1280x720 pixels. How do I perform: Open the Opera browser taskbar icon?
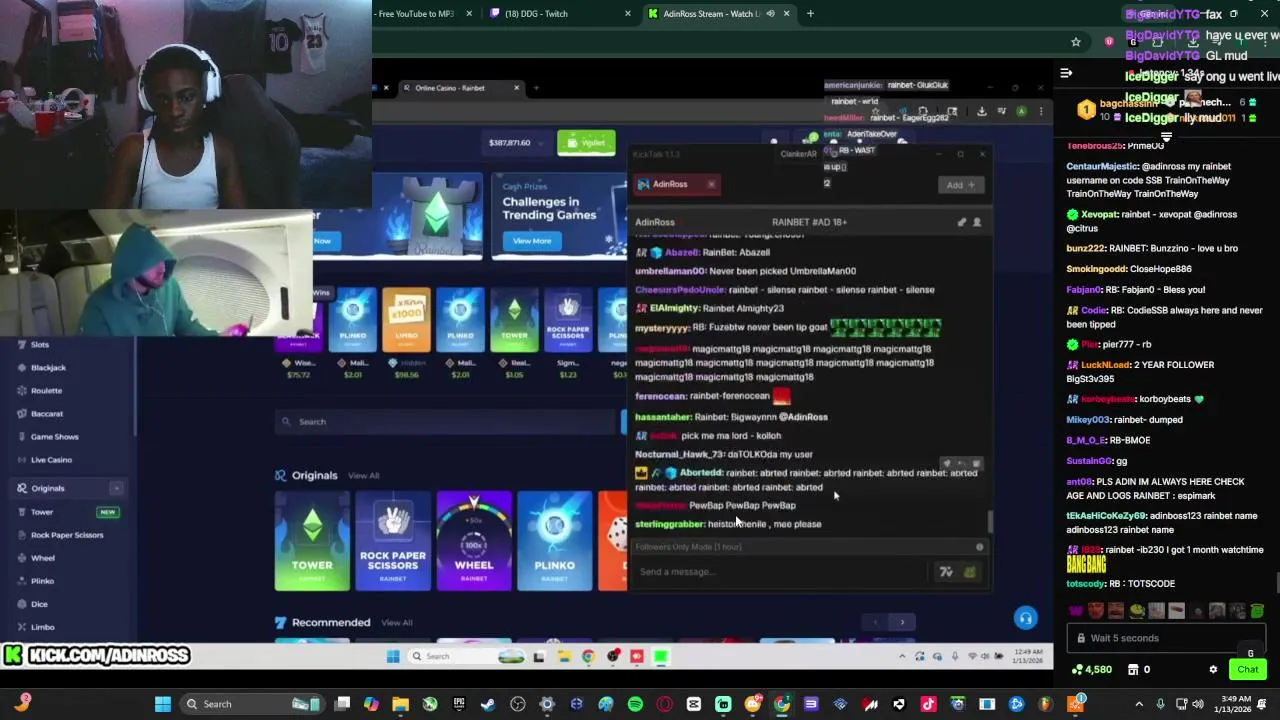coord(664,704)
